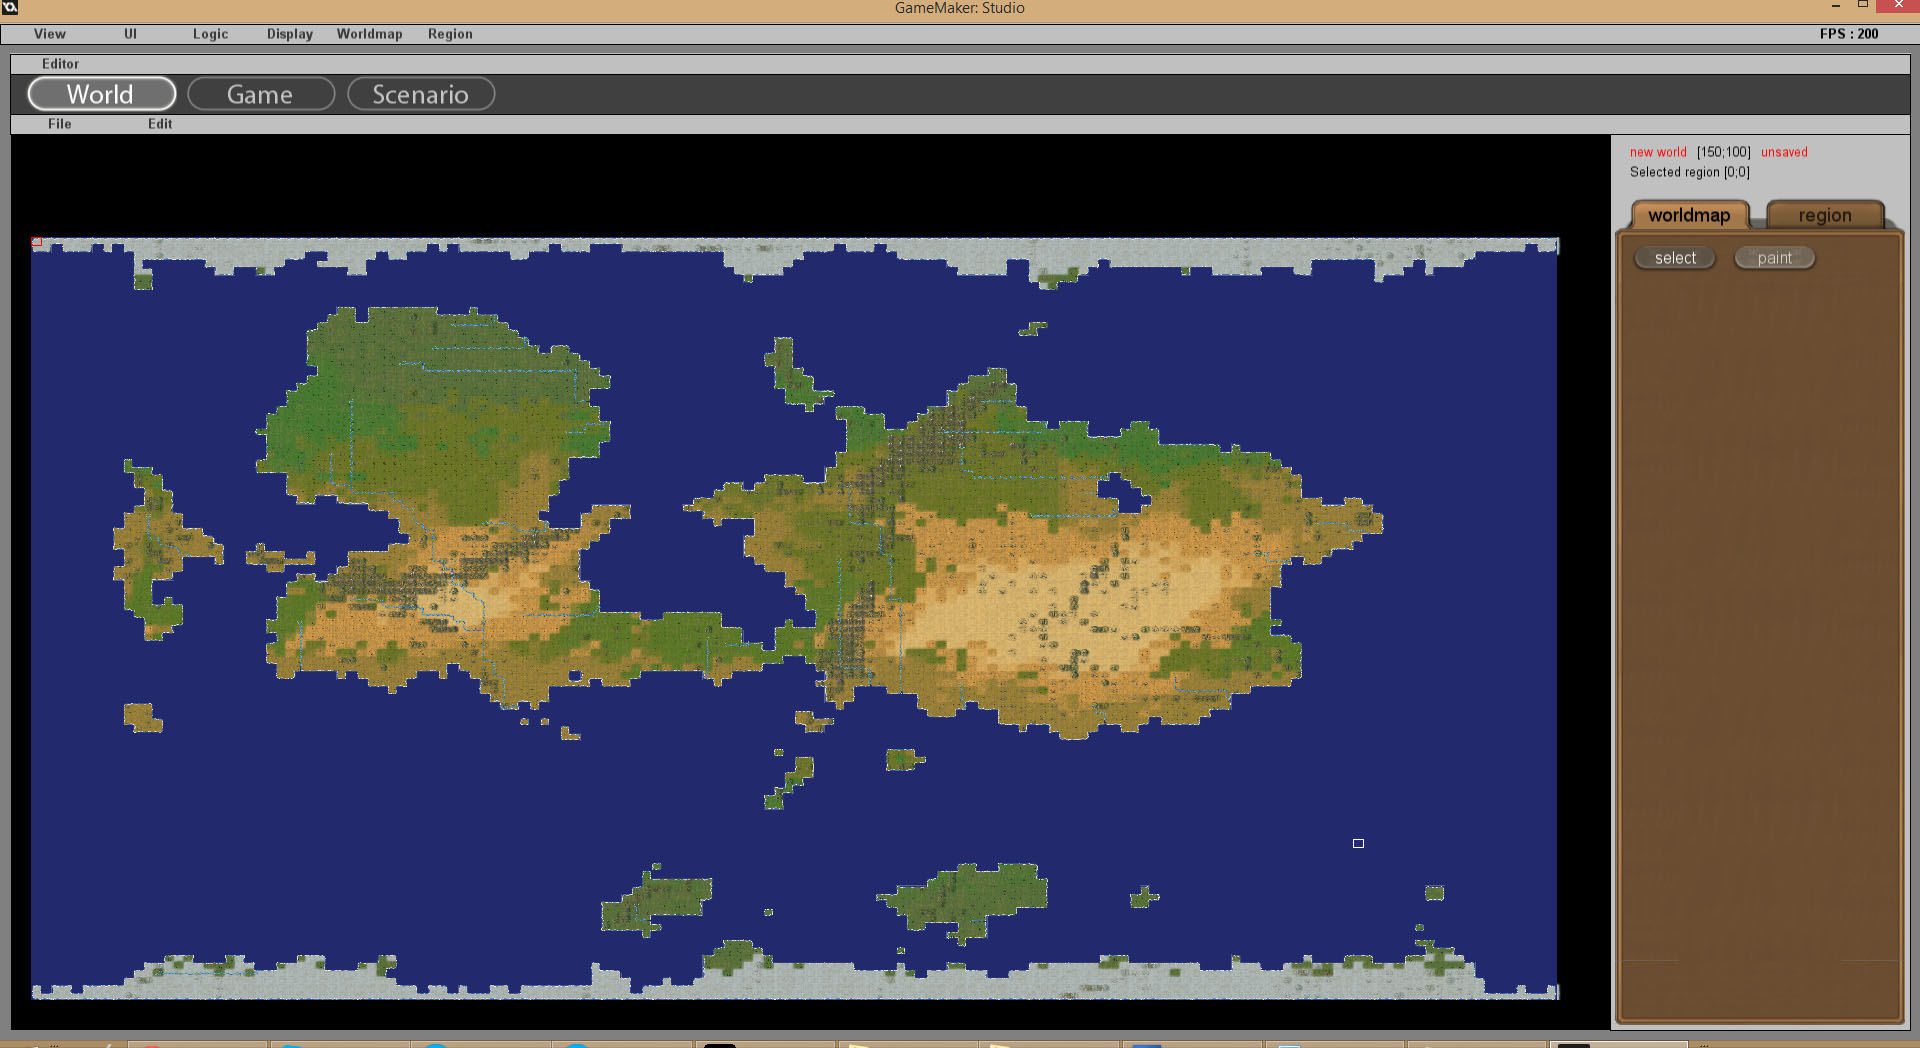Select the region tab
Viewport: 1920px width, 1048px height.
coord(1825,215)
